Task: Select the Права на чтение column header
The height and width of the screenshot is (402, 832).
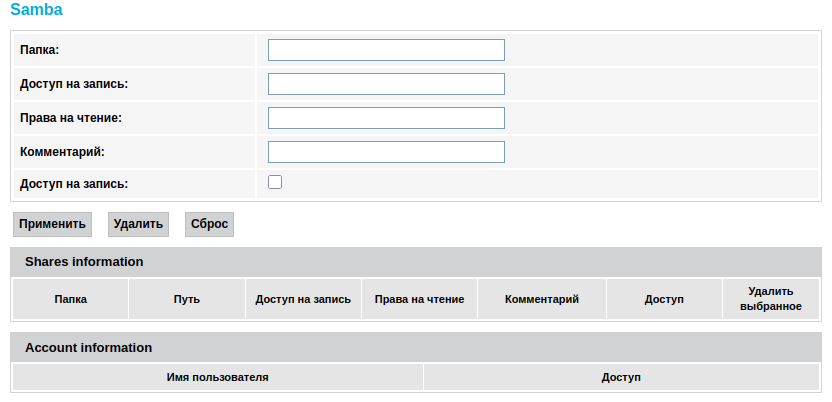Action: (419, 299)
